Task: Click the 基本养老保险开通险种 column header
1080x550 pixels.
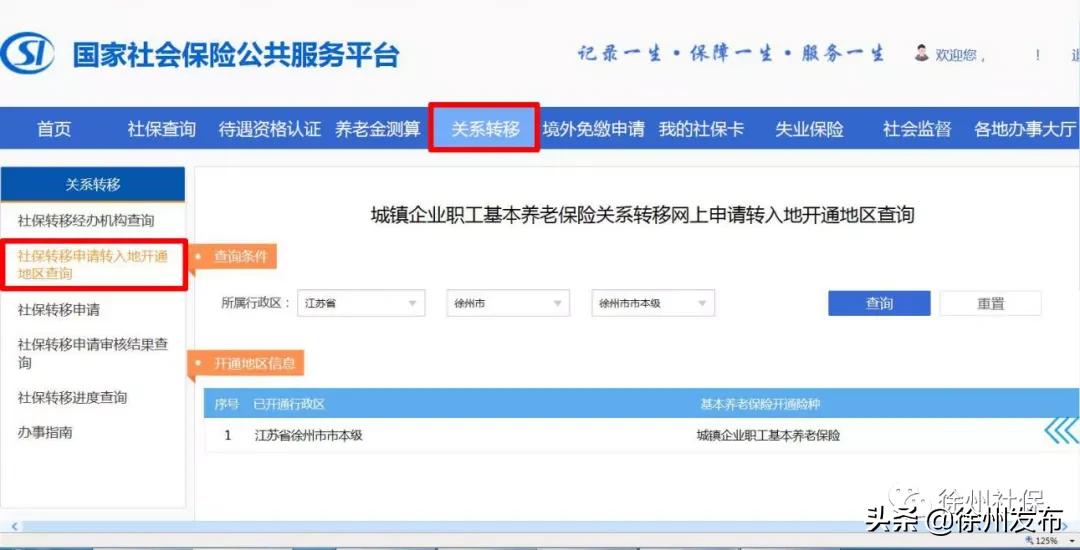Action: (x=760, y=404)
